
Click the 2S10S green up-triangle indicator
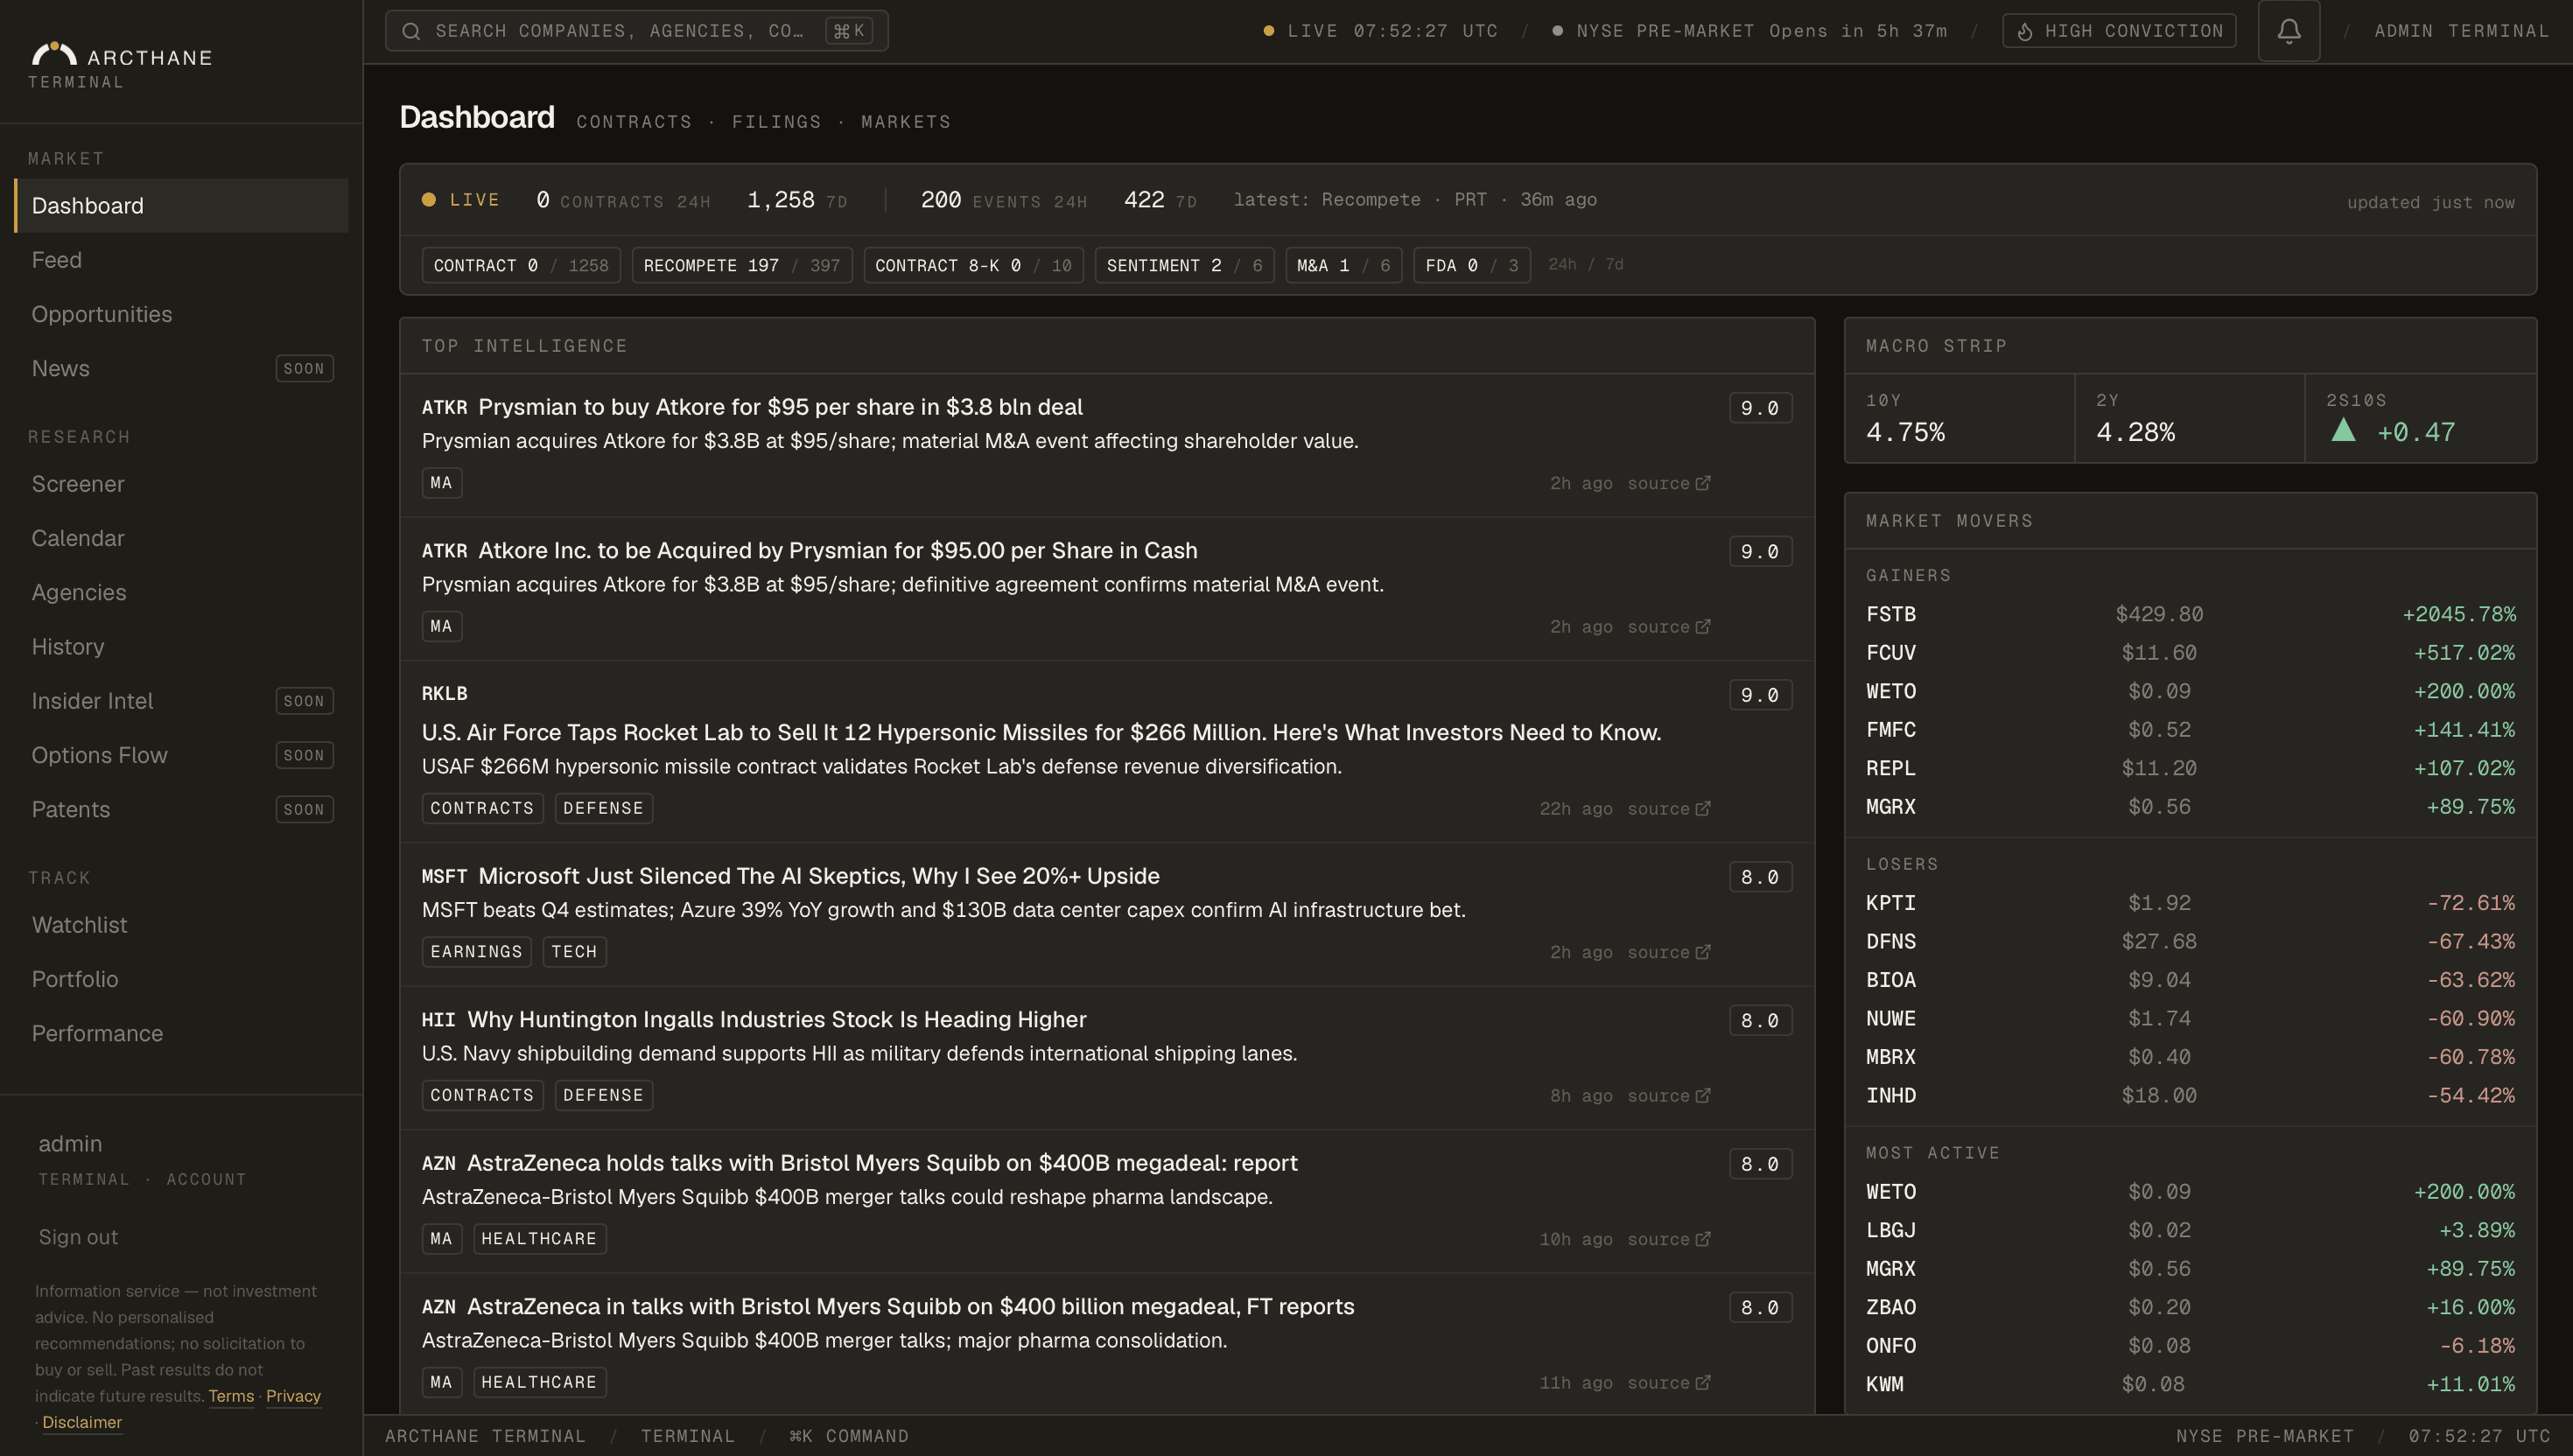[2343, 430]
